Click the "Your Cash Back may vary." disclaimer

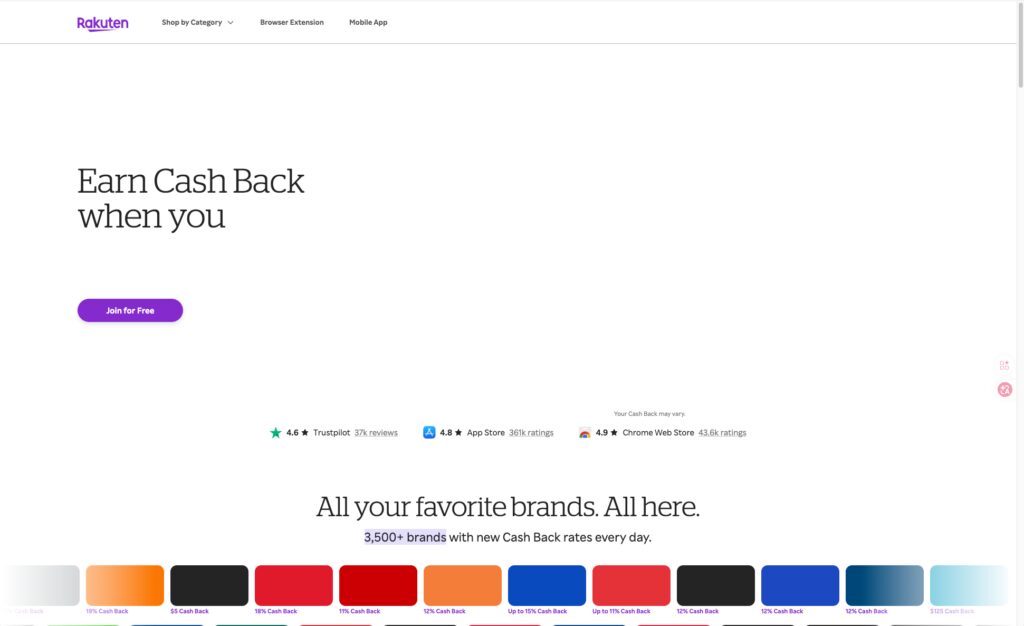pyautogui.click(x=649, y=414)
